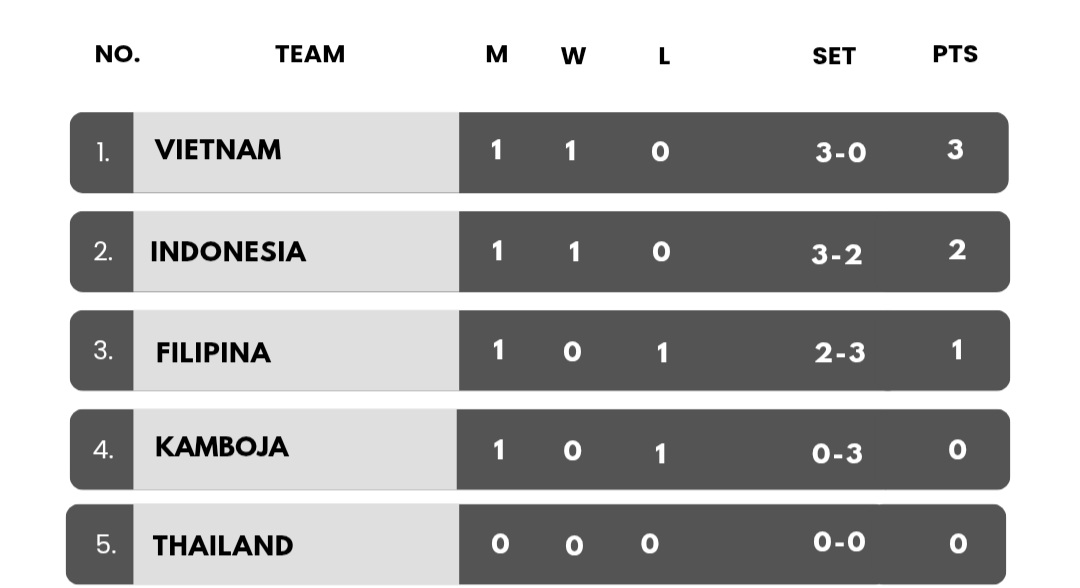The image size is (1080, 588).
Task: Click Vietnam's points value 3
Action: click(955, 149)
